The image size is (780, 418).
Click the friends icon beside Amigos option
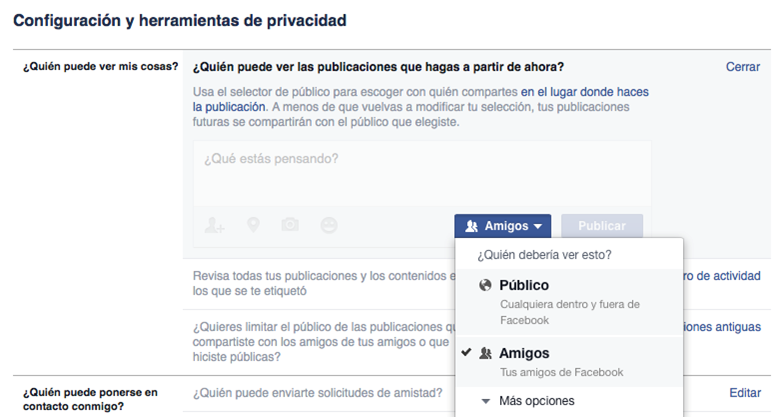click(485, 353)
